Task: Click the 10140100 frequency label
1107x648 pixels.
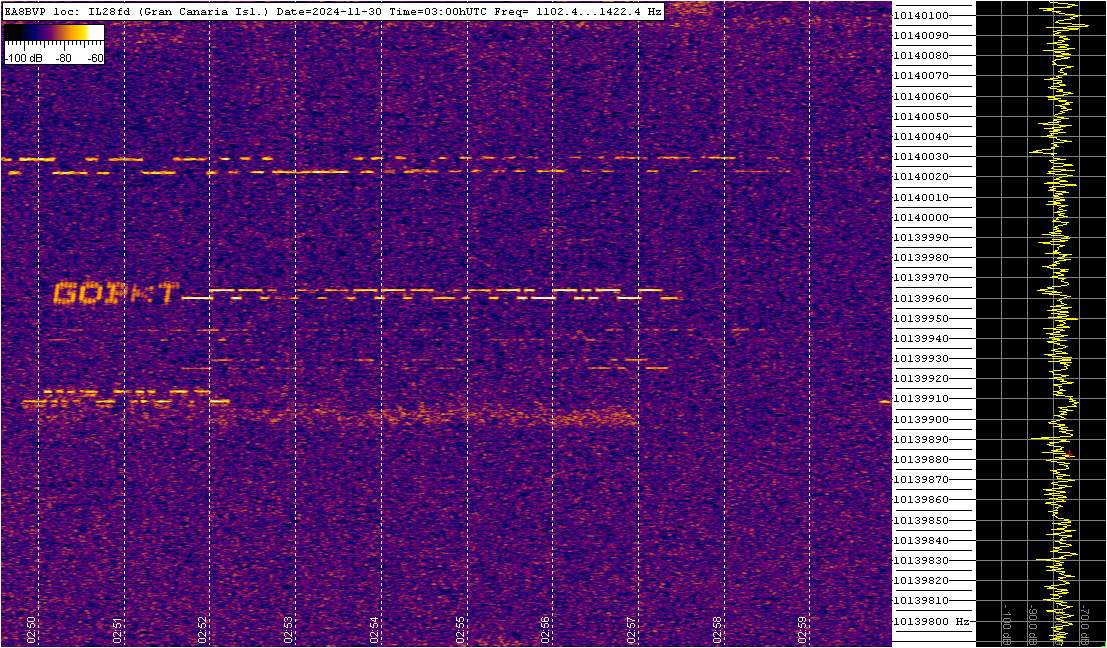Action: [921, 16]
